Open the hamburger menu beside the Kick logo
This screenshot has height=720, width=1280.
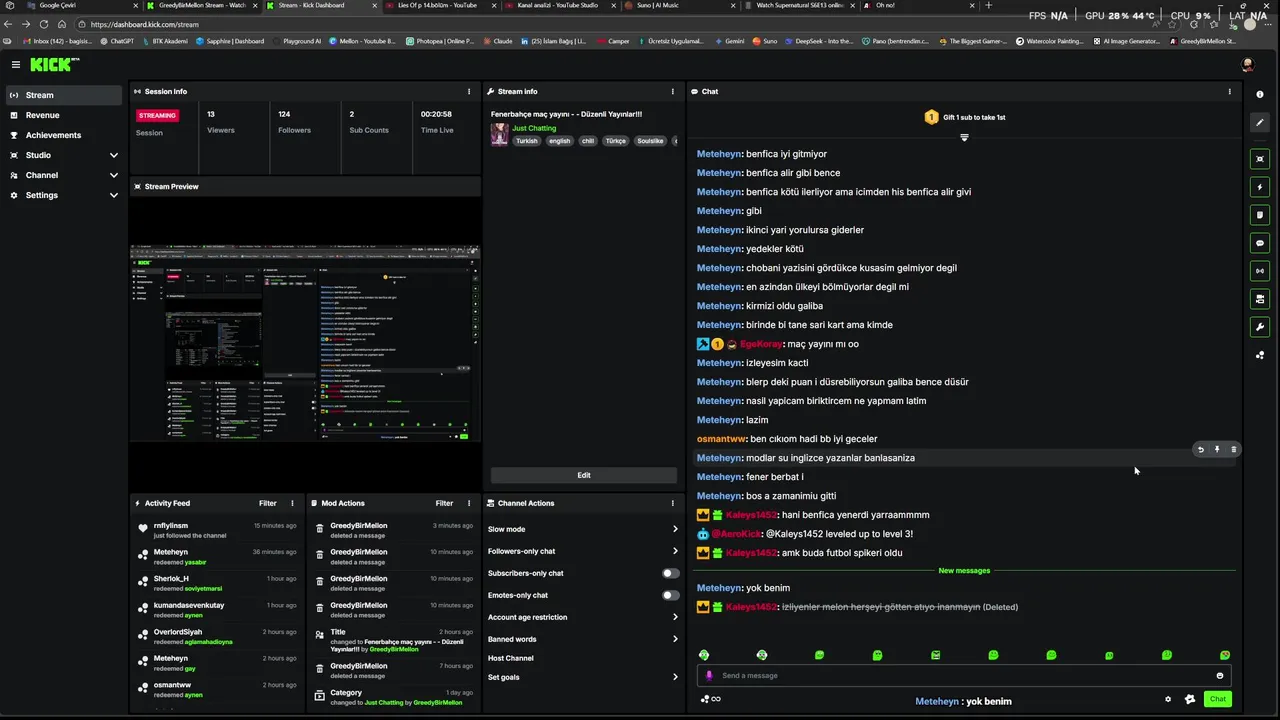coord(16,64)
